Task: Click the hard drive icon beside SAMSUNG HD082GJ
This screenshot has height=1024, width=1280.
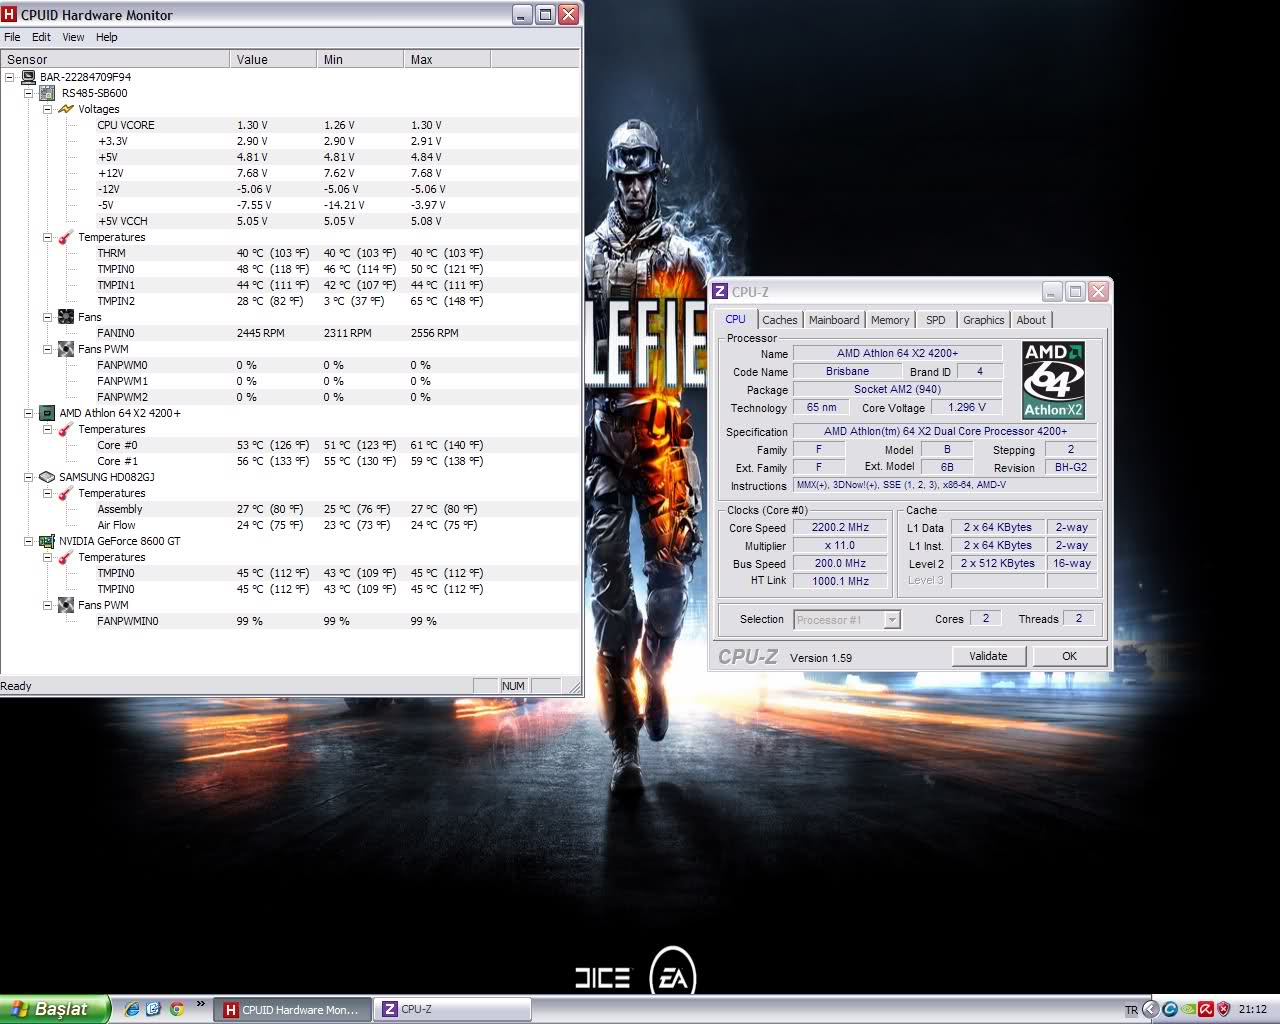Action: (47, 477)
